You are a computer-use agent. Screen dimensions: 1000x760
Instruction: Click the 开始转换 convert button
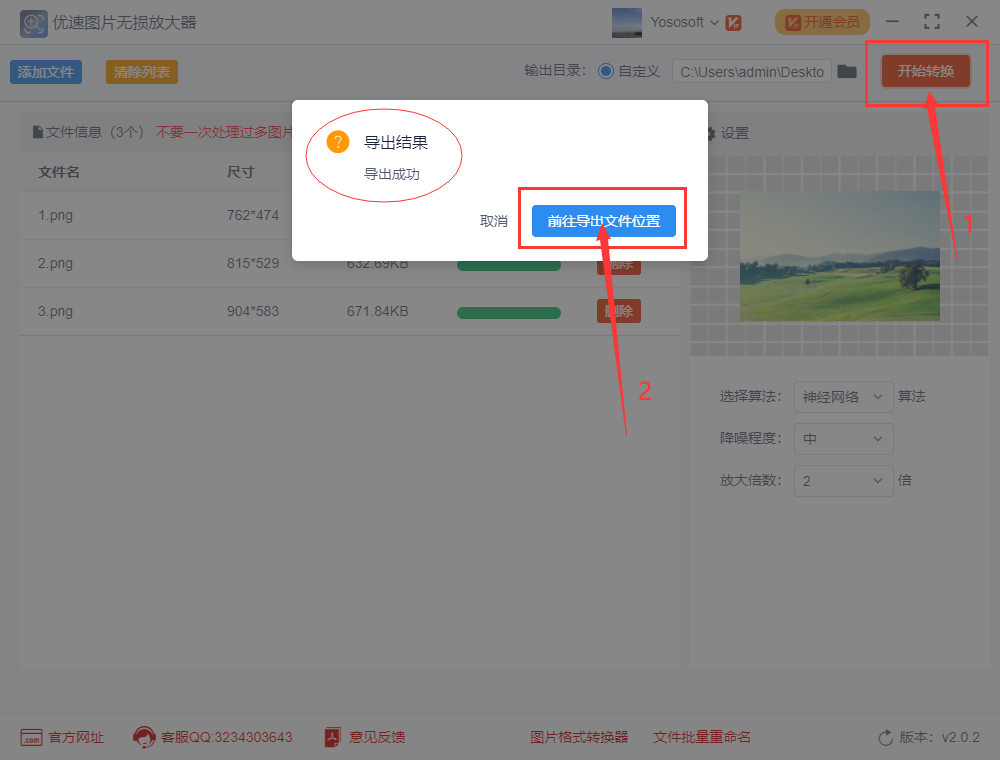(x=925, y=71)
